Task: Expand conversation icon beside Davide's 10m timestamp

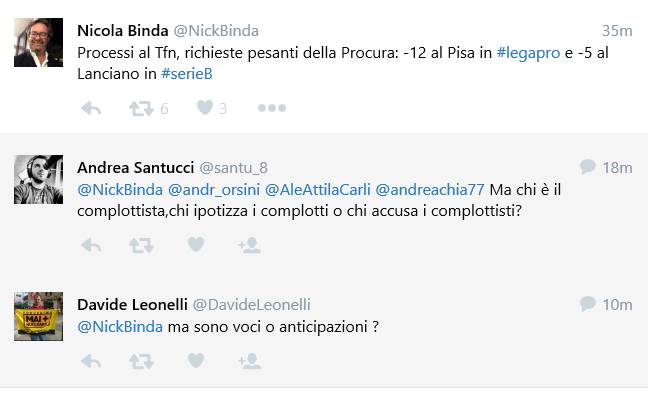Action: point(587,303)
